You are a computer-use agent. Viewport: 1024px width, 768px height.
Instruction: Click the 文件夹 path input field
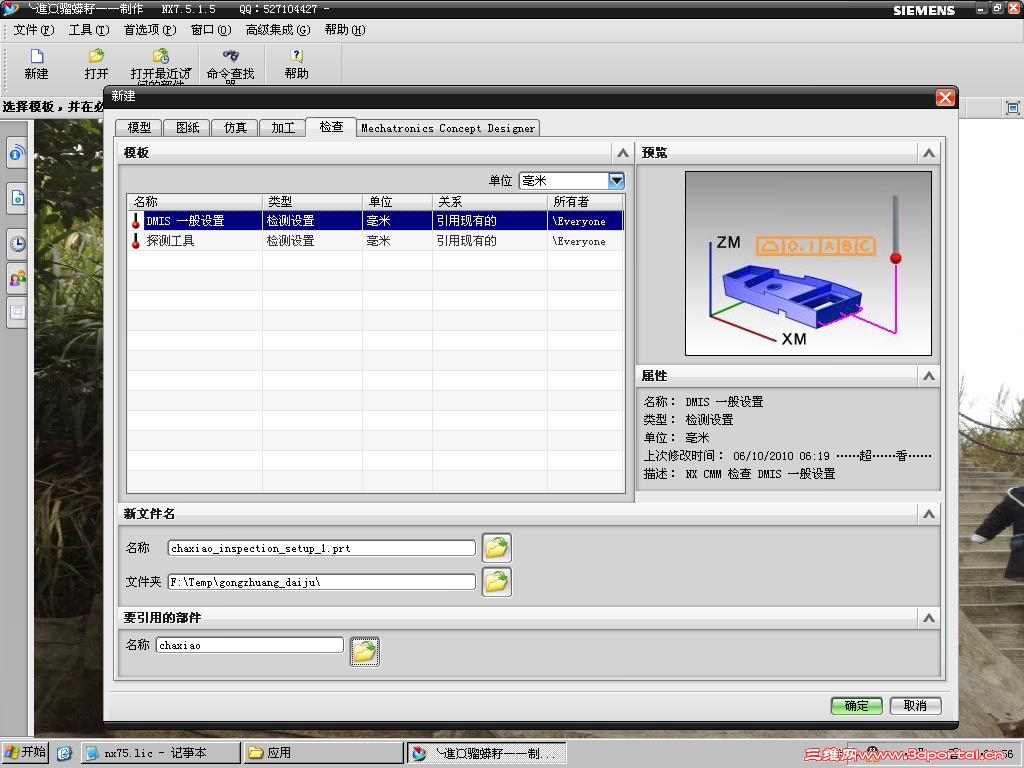(321, 582)
